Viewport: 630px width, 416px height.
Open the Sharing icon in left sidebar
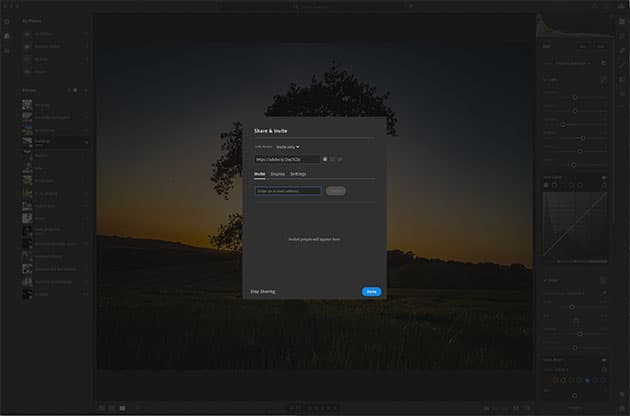pyautogui.click(x=7, y=51)
